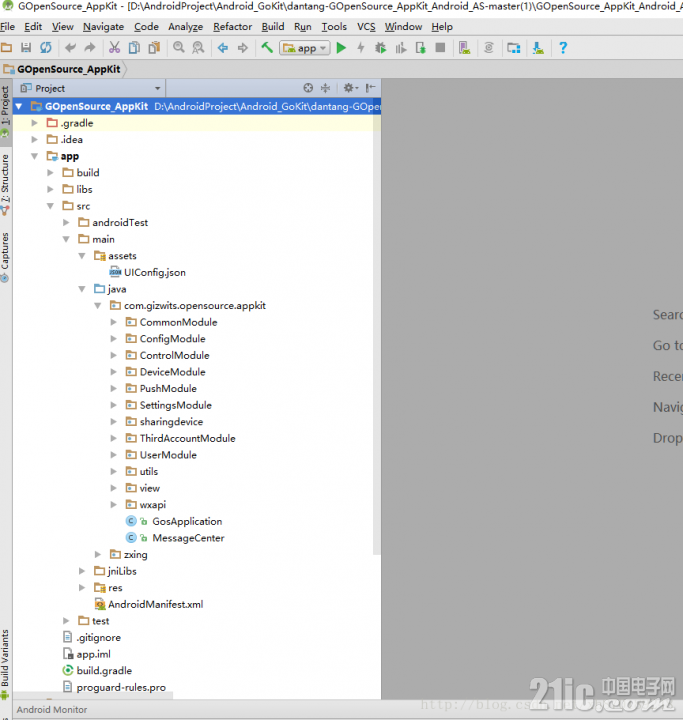Click the Open folder toolbar icon

(6, 48)
